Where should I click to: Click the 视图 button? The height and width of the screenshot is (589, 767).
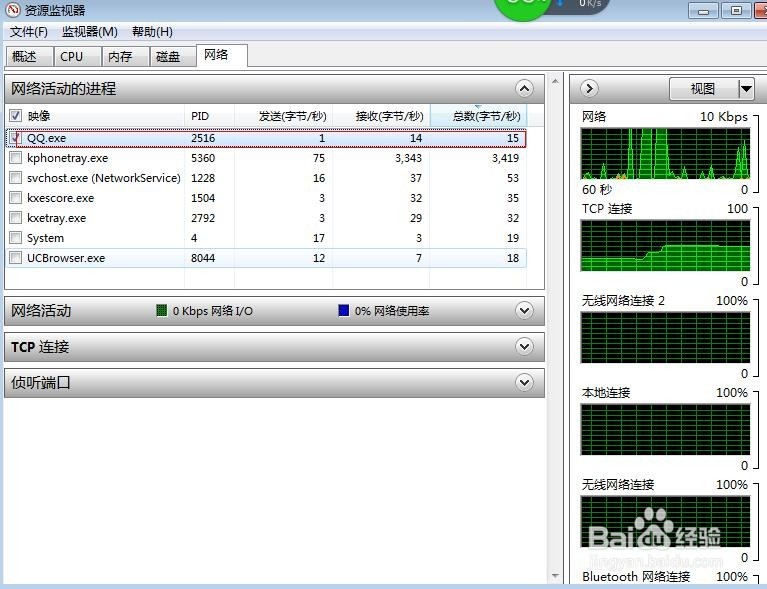[x=703, y=89]
